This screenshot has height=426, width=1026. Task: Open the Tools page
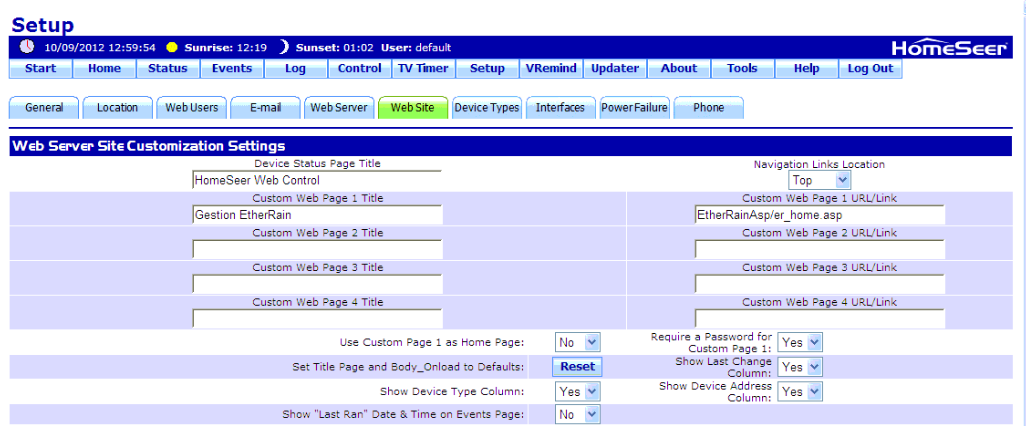click(x=743, y=69)
